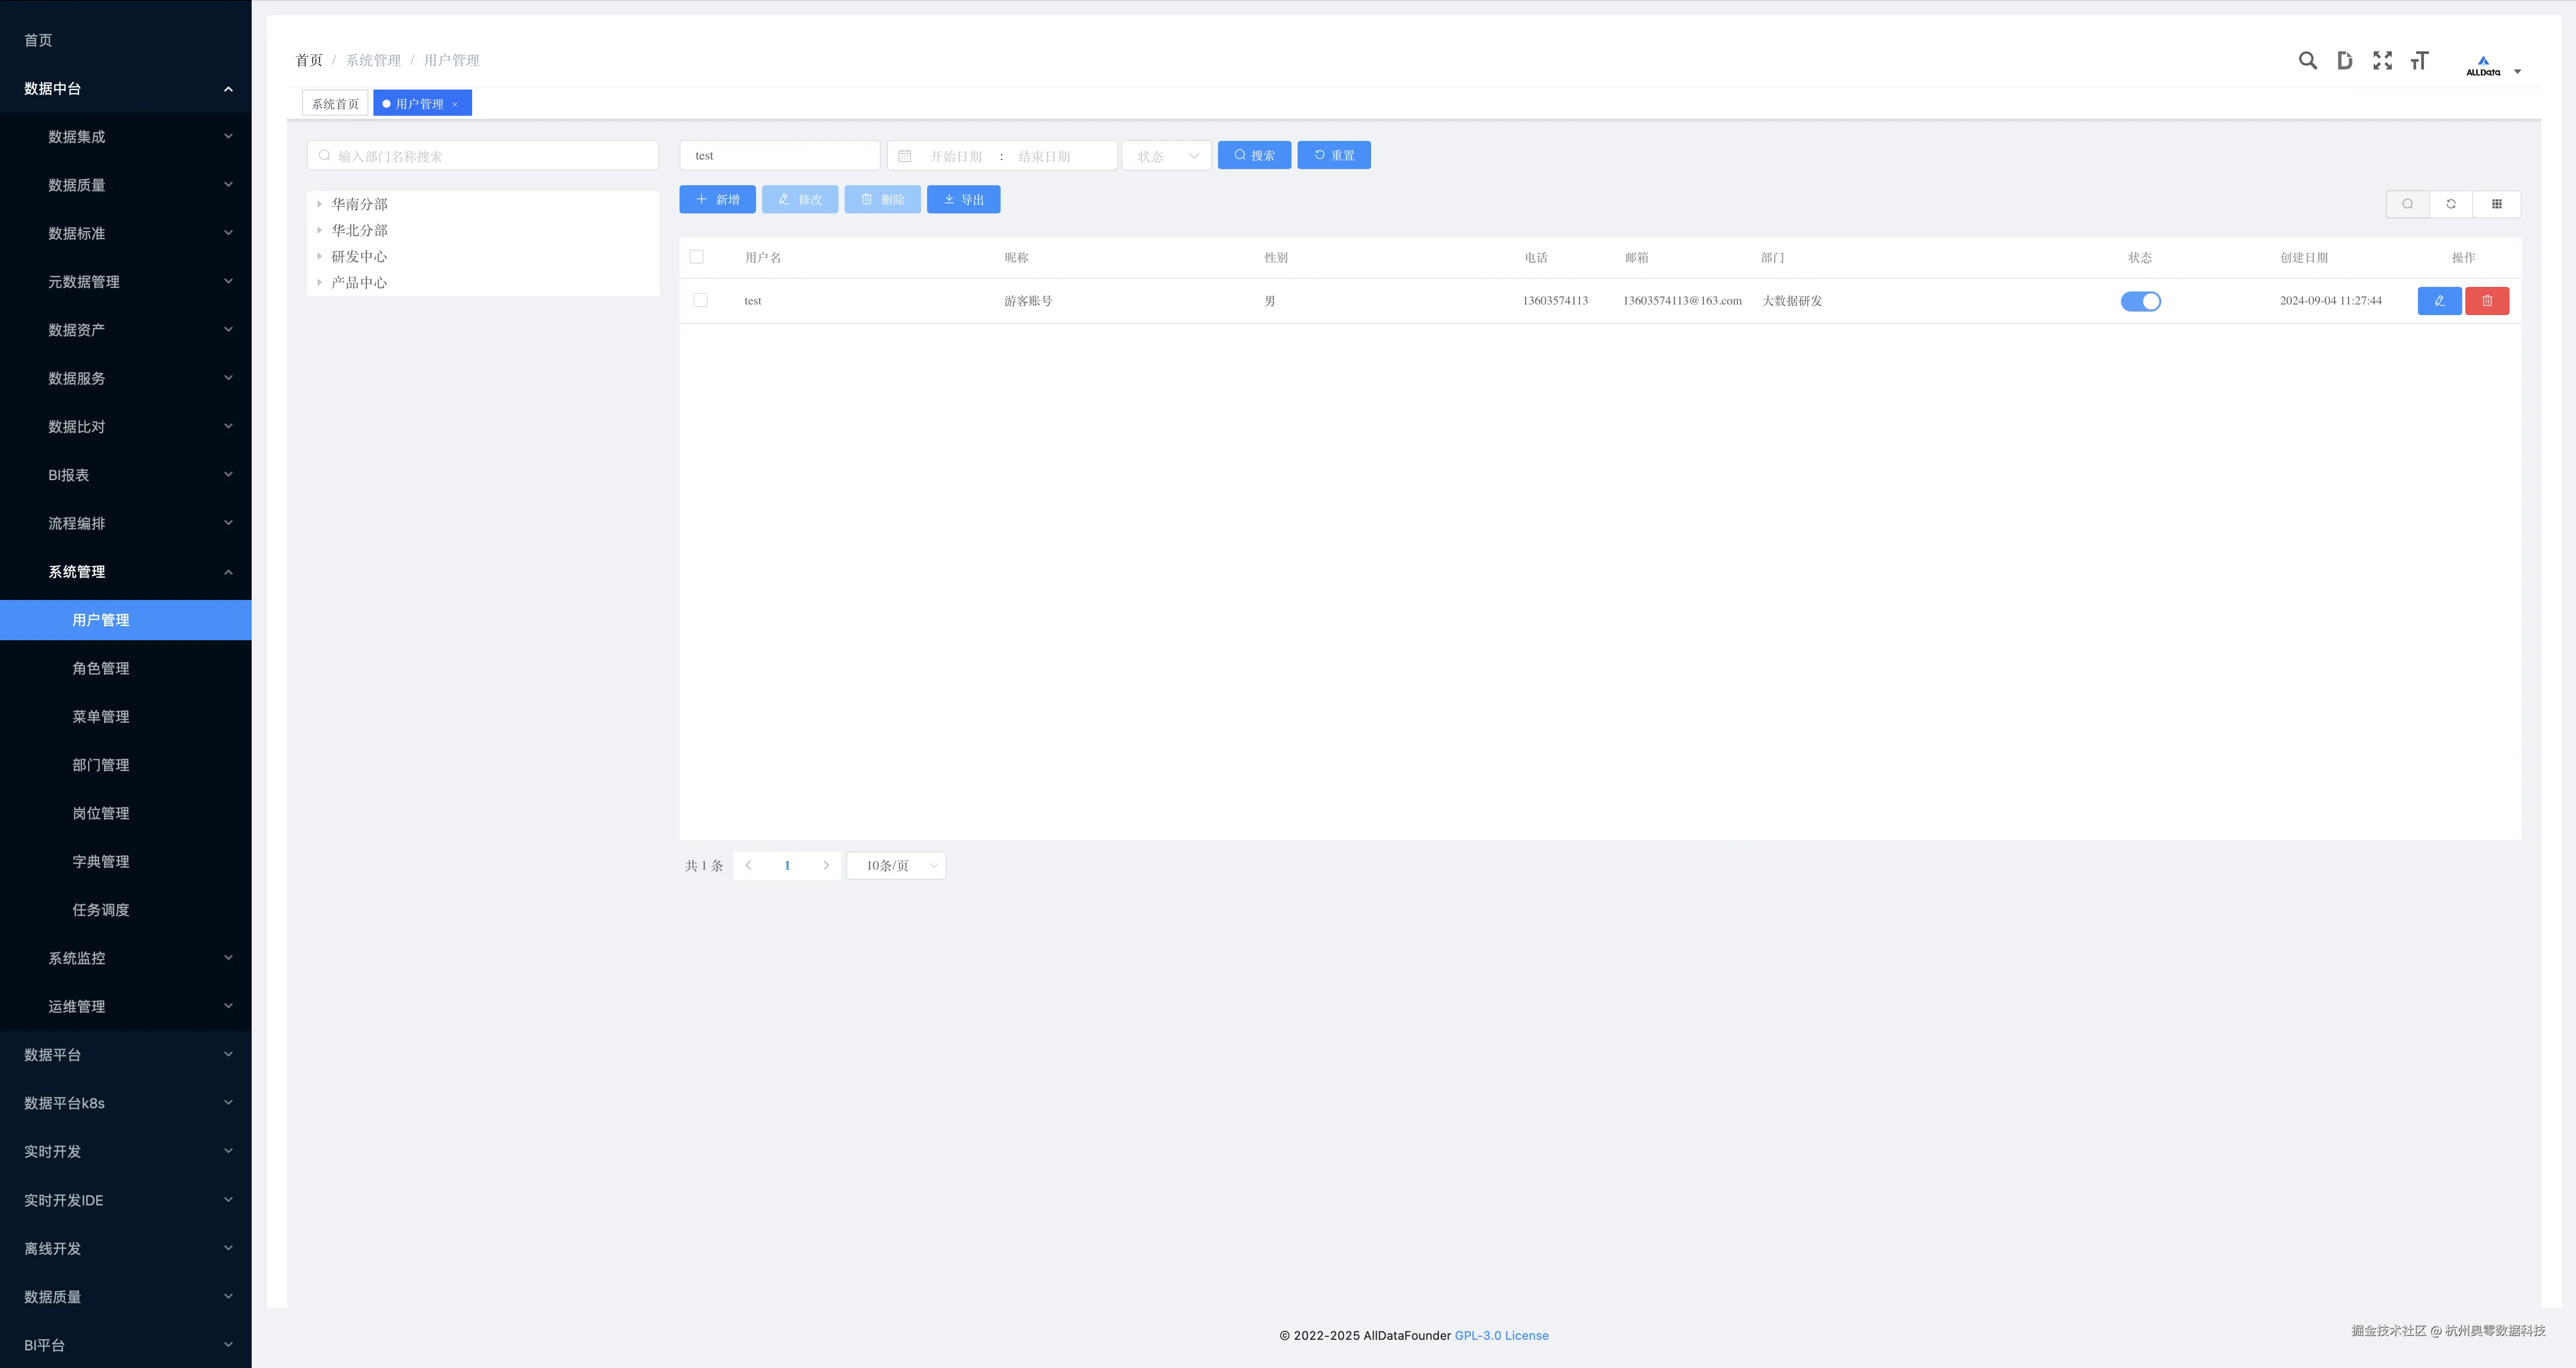The width and height of the screenshot is (2576, 1368).
Task: Click the 导出 export button
Action: pos(963,200)
